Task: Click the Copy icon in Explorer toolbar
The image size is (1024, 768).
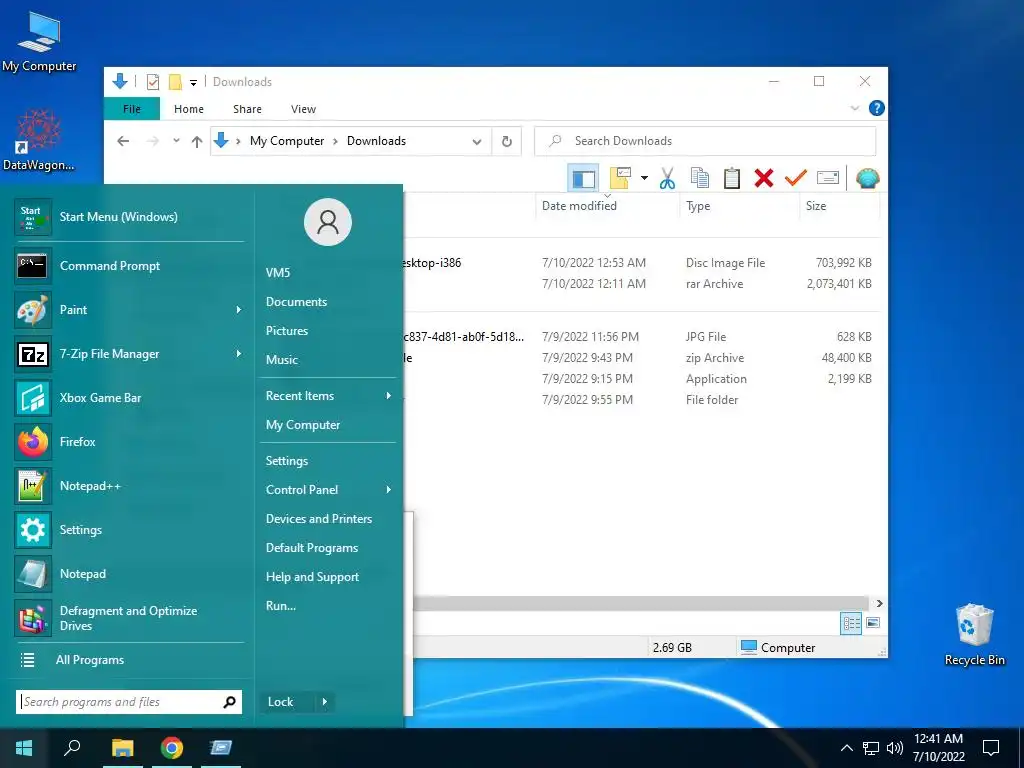Action: pyautogui.click(x=699, y=178)
